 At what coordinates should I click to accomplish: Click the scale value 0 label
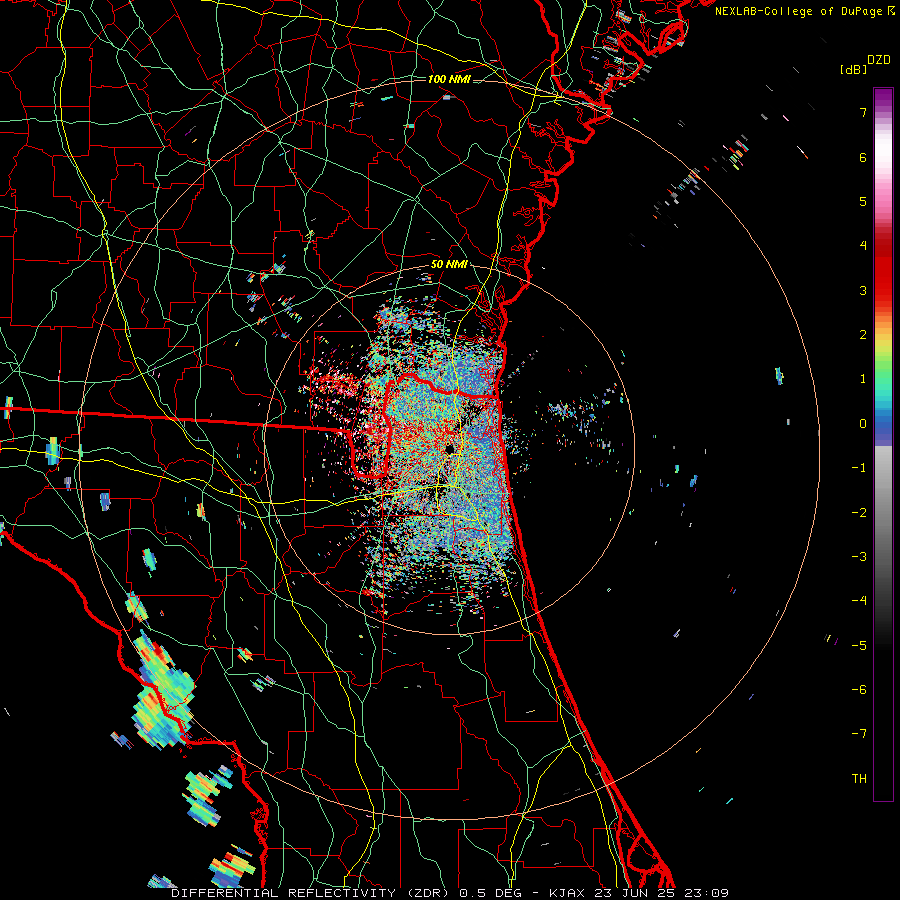pos(863,424)
